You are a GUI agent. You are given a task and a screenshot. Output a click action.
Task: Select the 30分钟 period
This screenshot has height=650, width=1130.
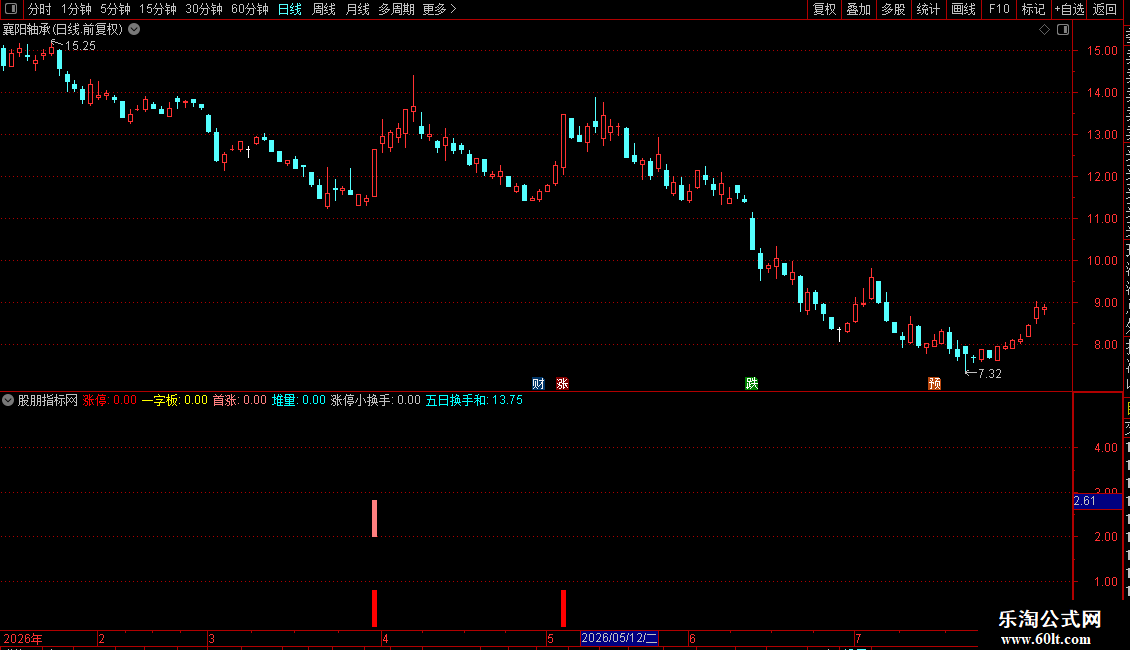pyautogui.click(x=203, y=9)
